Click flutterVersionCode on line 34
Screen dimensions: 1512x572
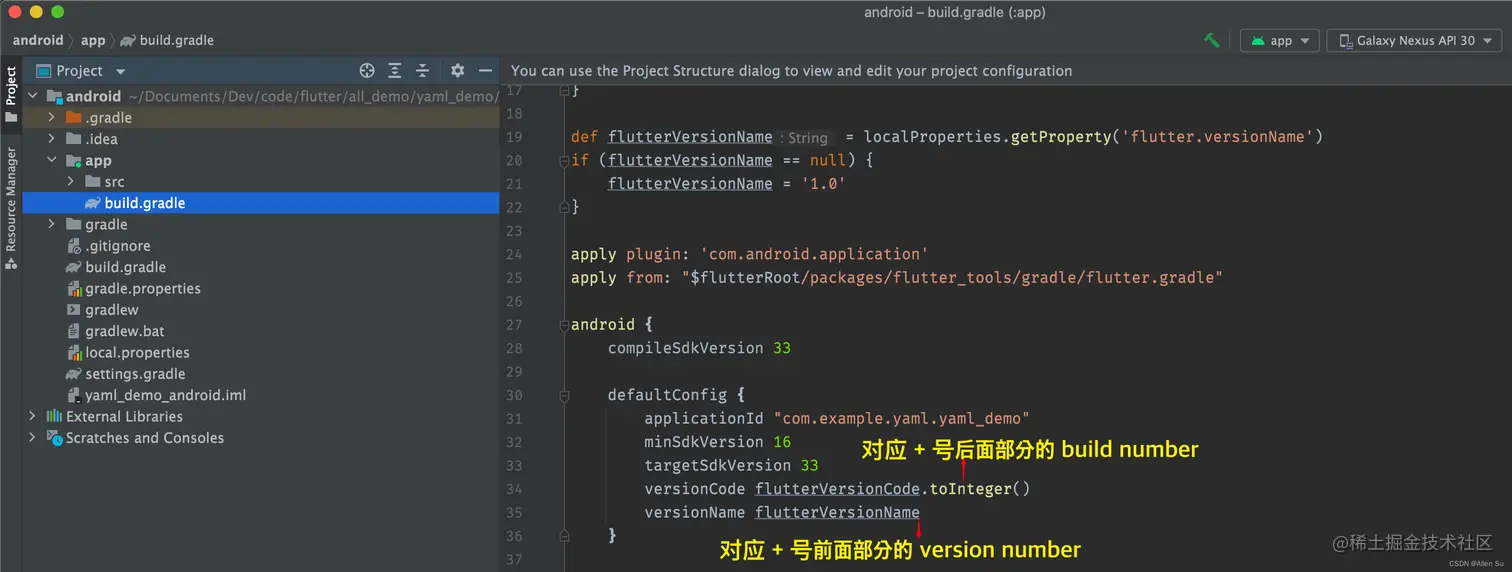click(837, 489)
